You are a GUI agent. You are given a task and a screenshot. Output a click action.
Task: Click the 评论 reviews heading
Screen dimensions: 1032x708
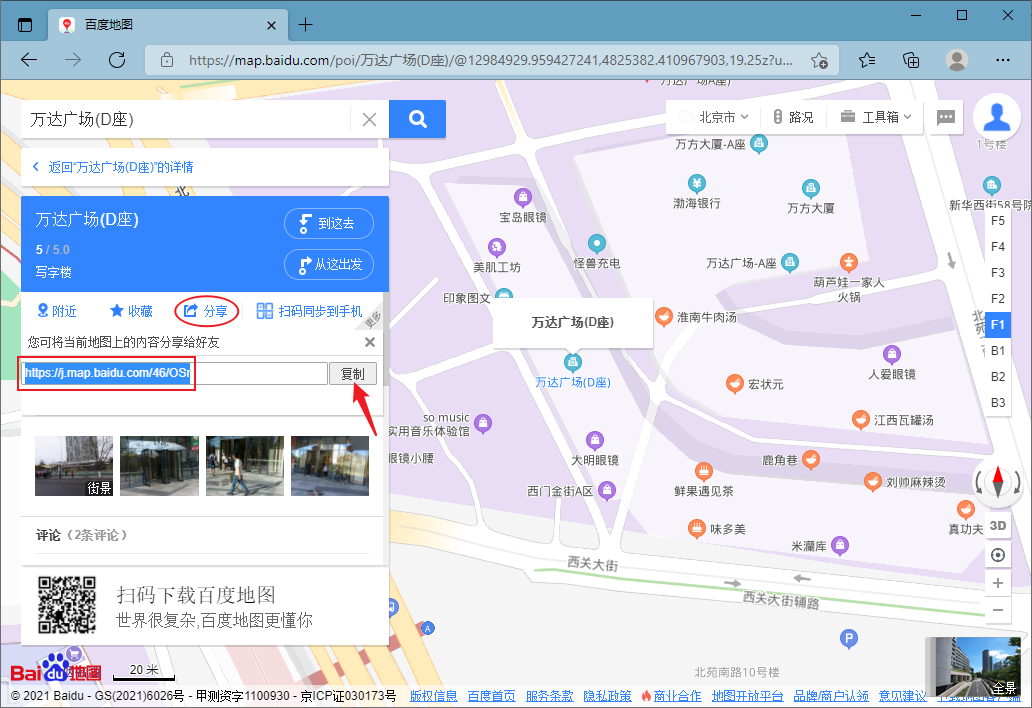pos(48,536)
